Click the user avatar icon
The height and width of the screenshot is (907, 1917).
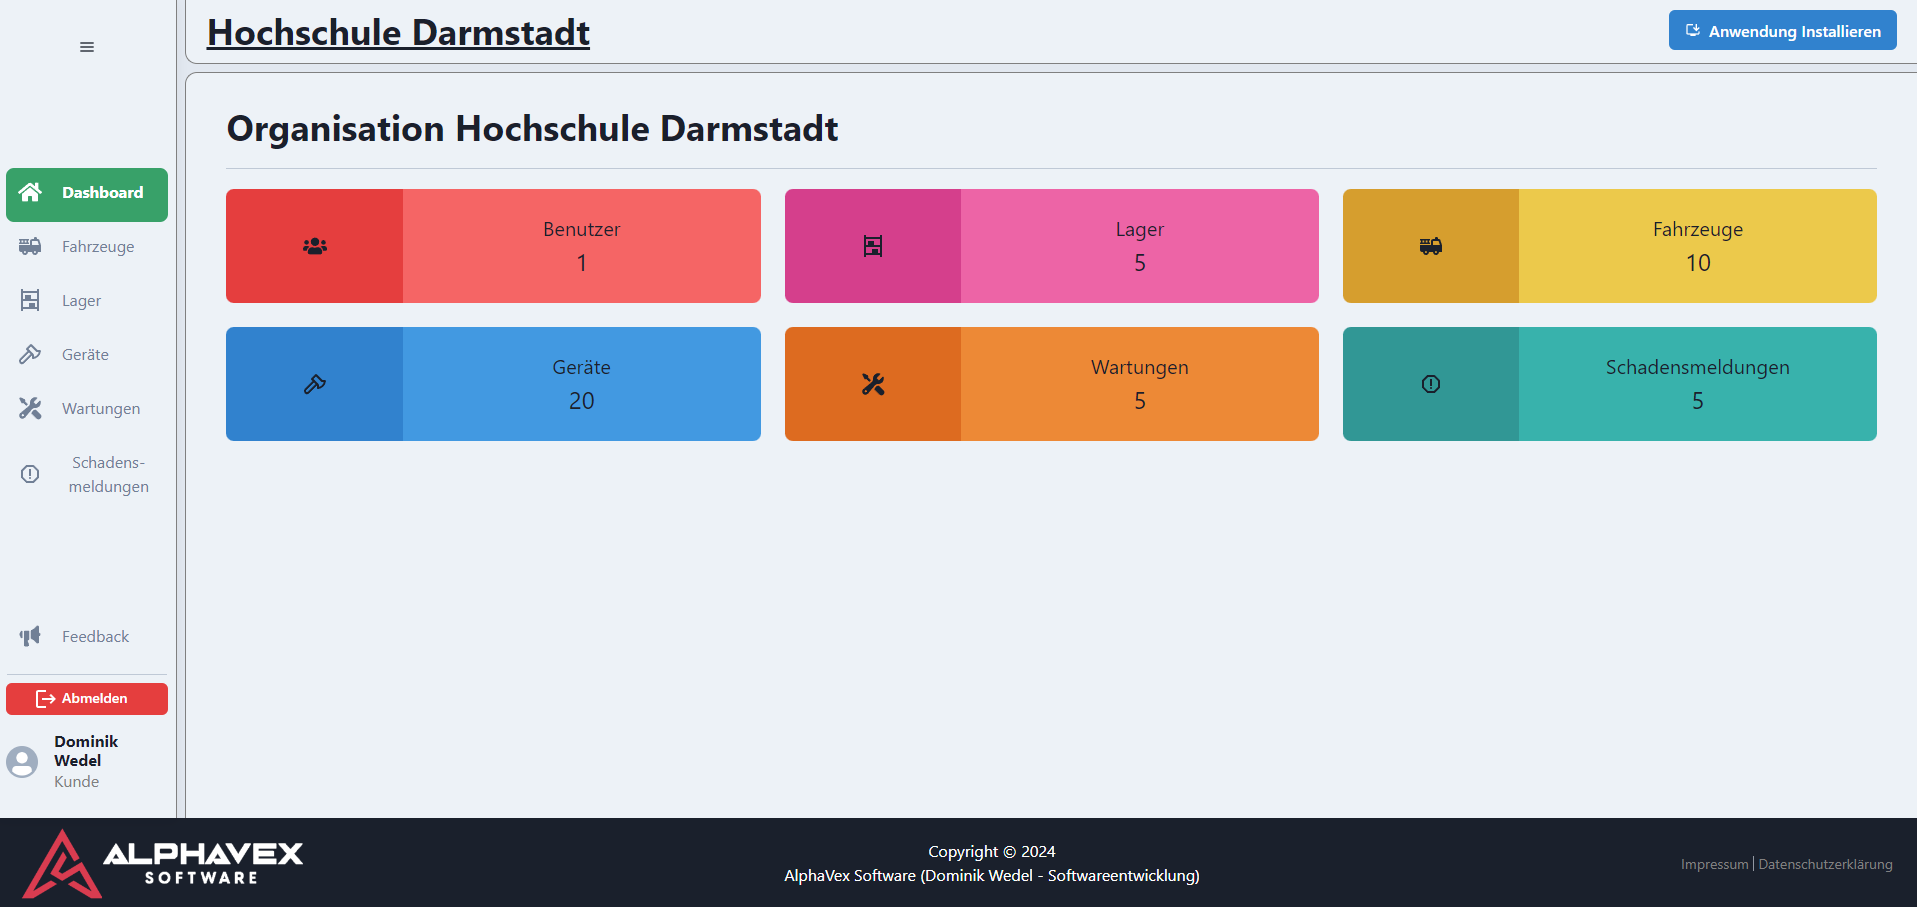point(22,762)
